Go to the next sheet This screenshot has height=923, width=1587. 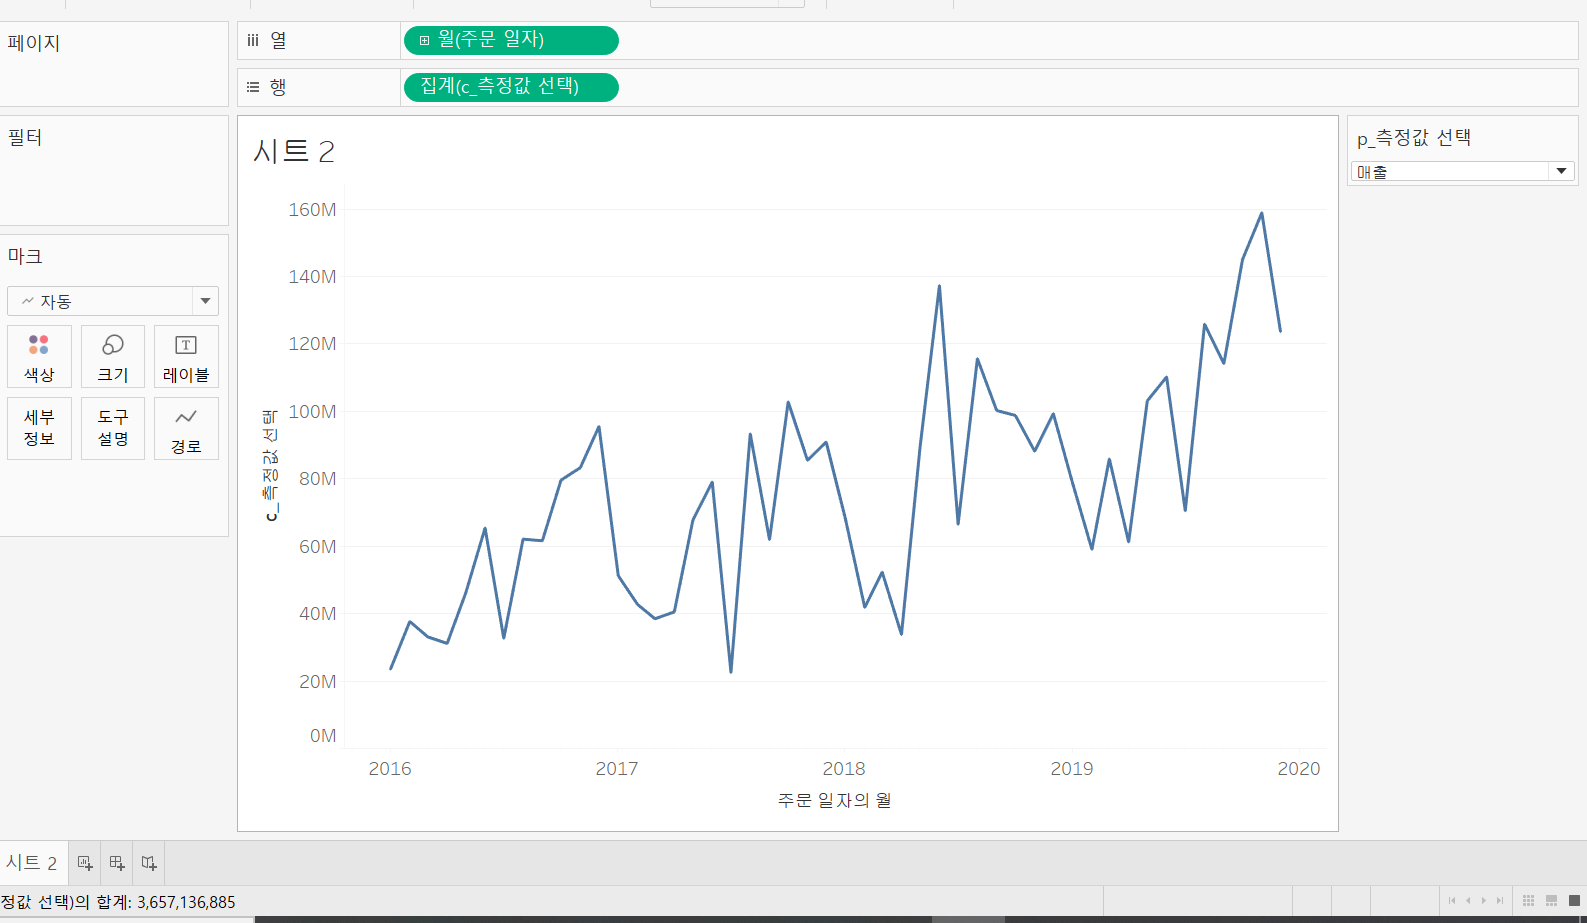(x=1484, y=901)
